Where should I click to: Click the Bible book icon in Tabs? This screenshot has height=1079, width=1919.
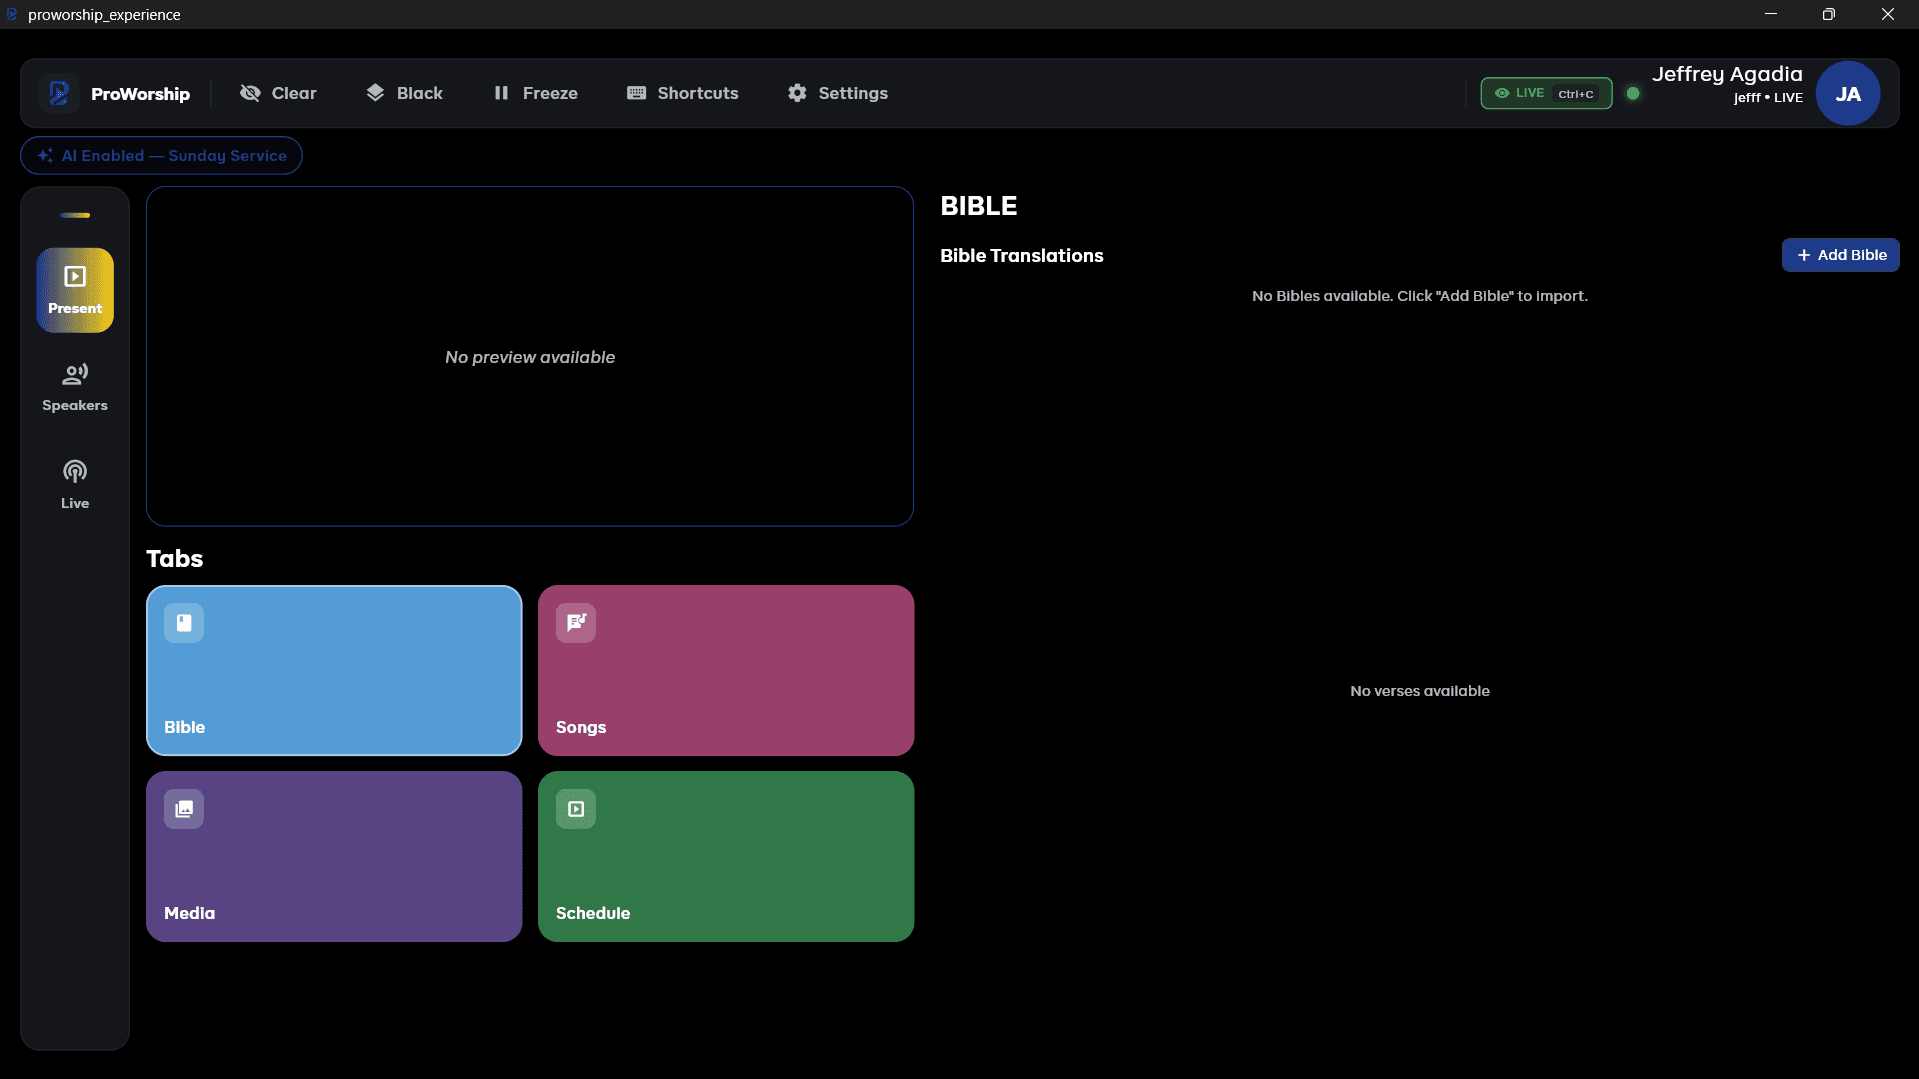tap(184, 623)
